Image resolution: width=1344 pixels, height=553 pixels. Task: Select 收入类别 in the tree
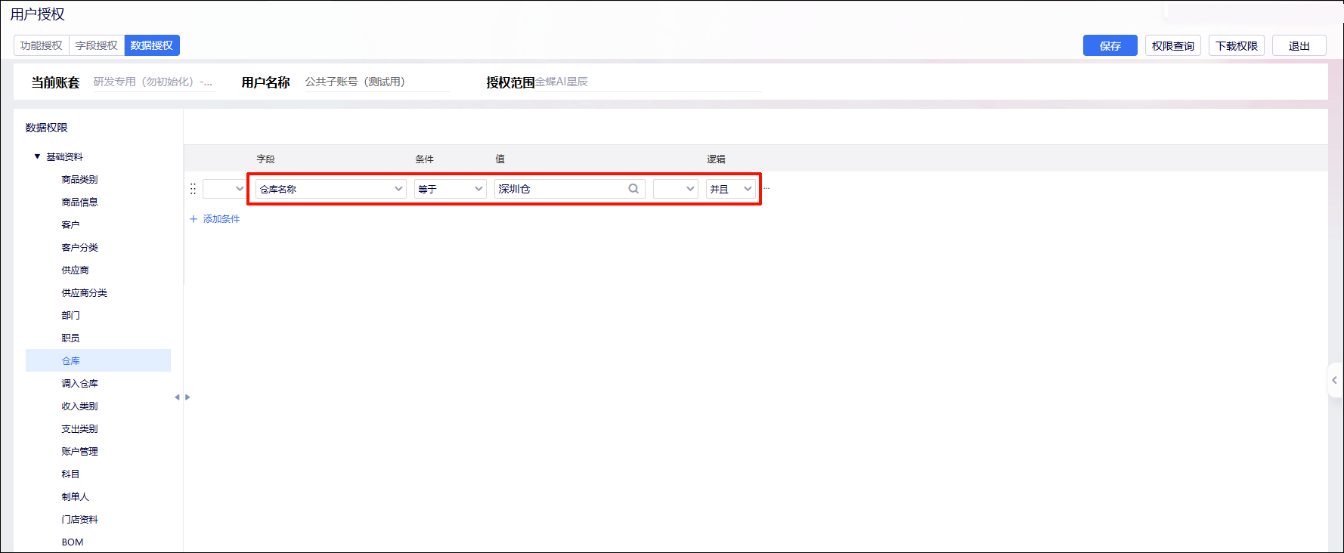coord(79,406)
